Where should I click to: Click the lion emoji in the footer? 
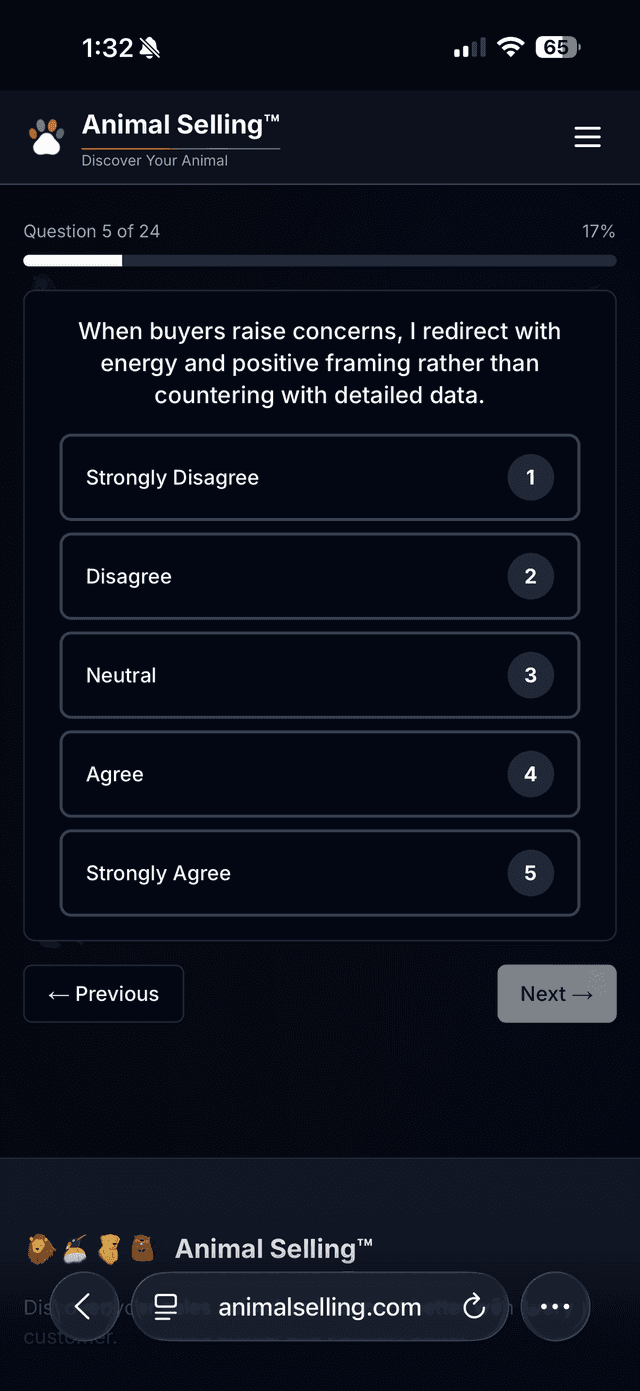(40, 1248)
